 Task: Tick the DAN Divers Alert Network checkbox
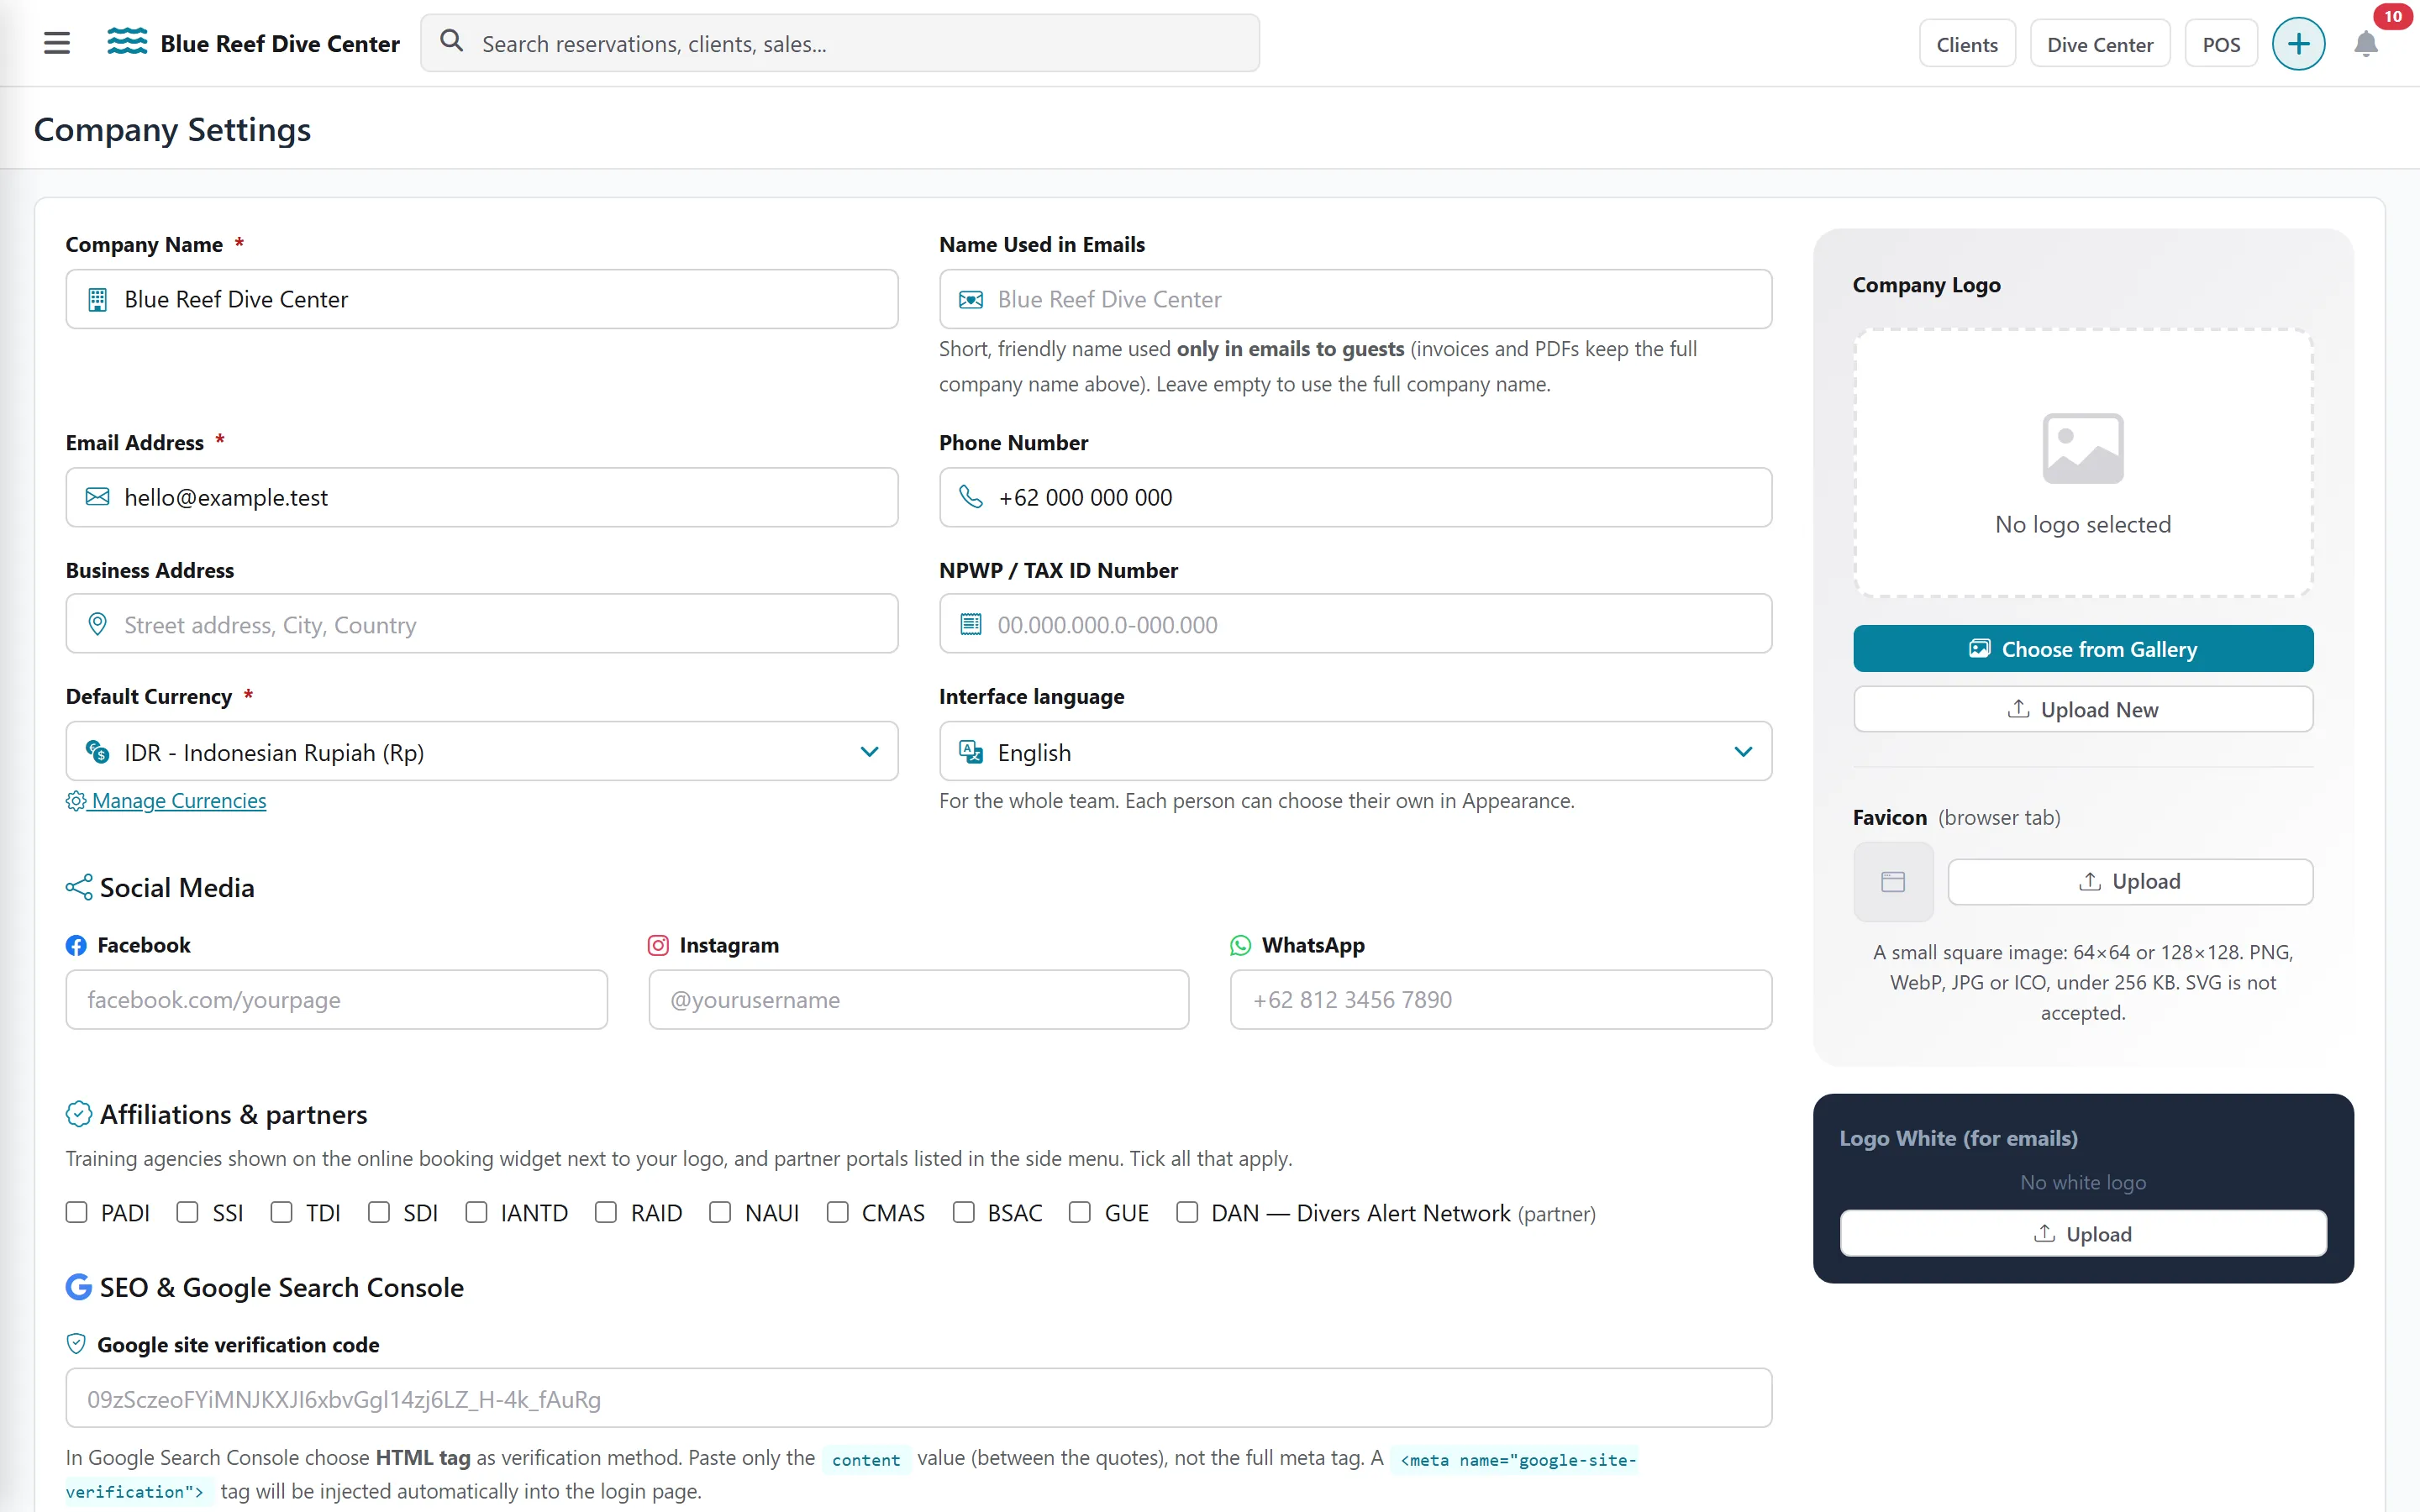tap(1187, 1213)
